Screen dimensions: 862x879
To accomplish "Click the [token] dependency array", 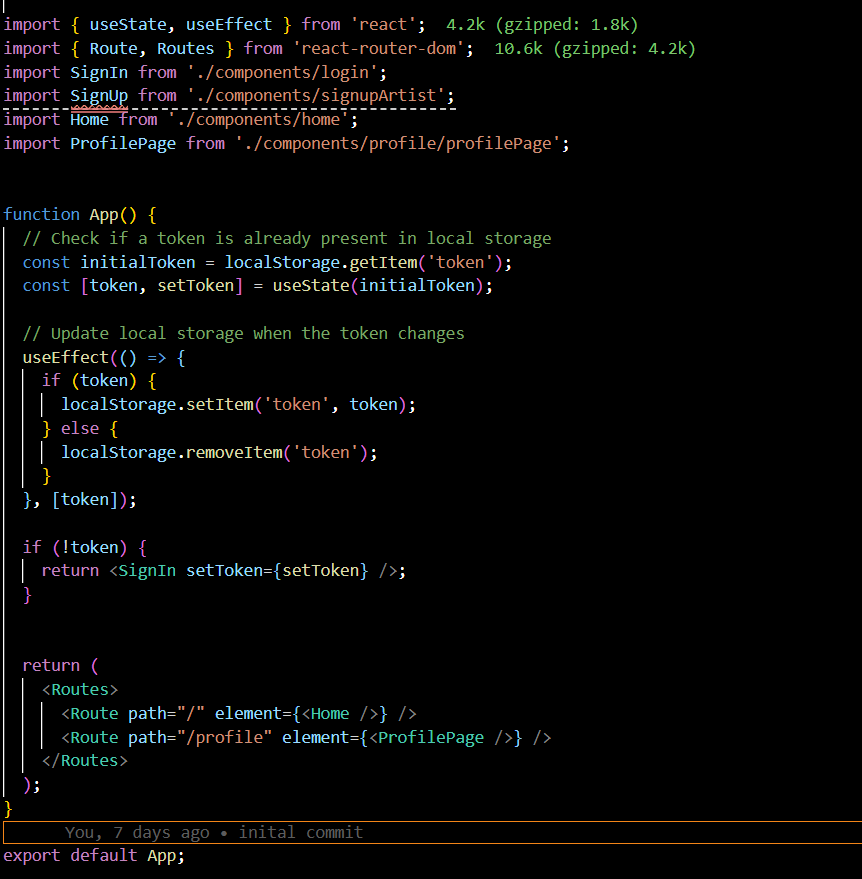I will tap(85, 499).
